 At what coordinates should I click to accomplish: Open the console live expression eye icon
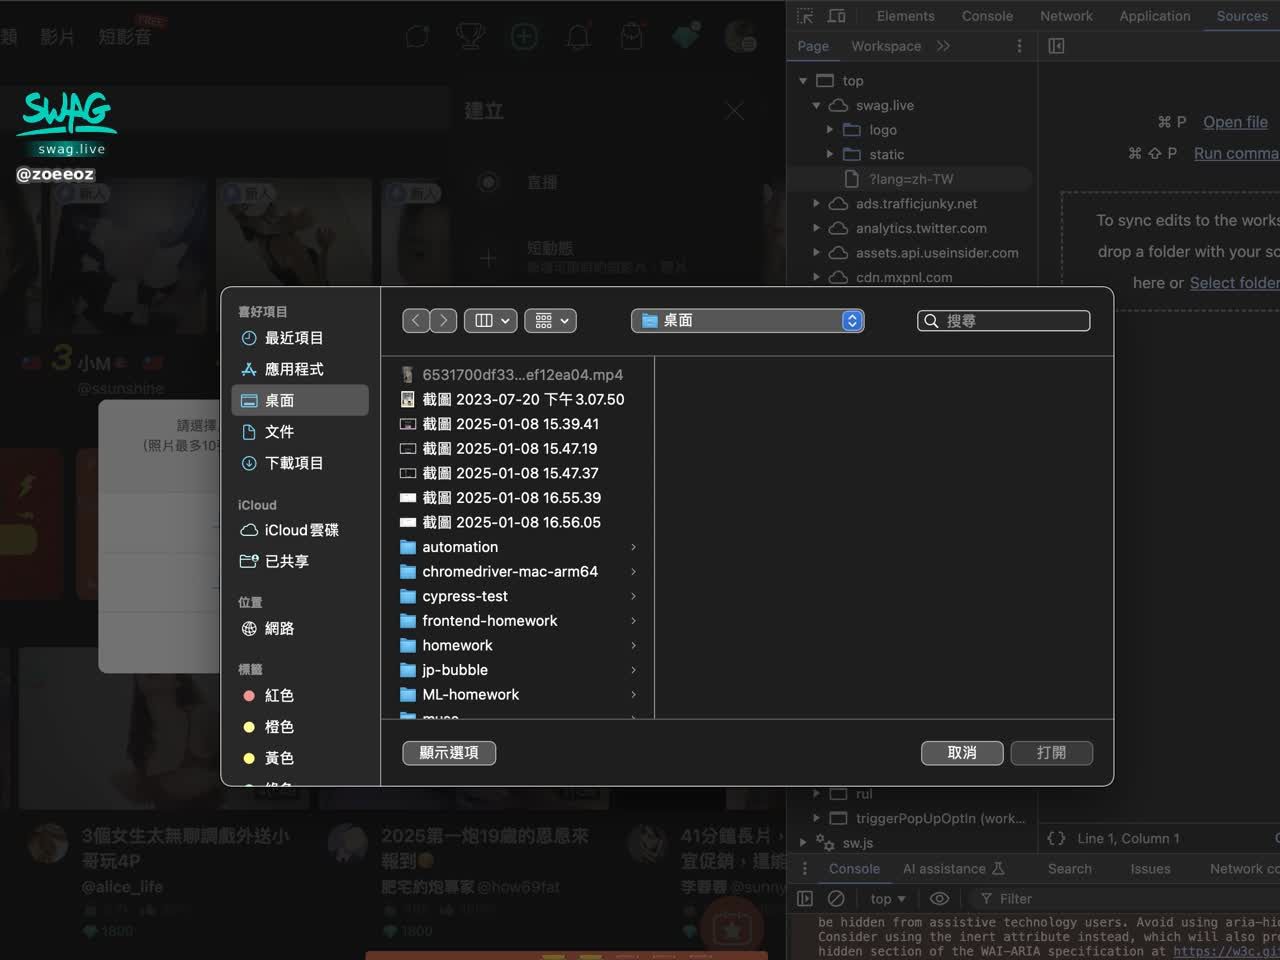tap(939, 899)
